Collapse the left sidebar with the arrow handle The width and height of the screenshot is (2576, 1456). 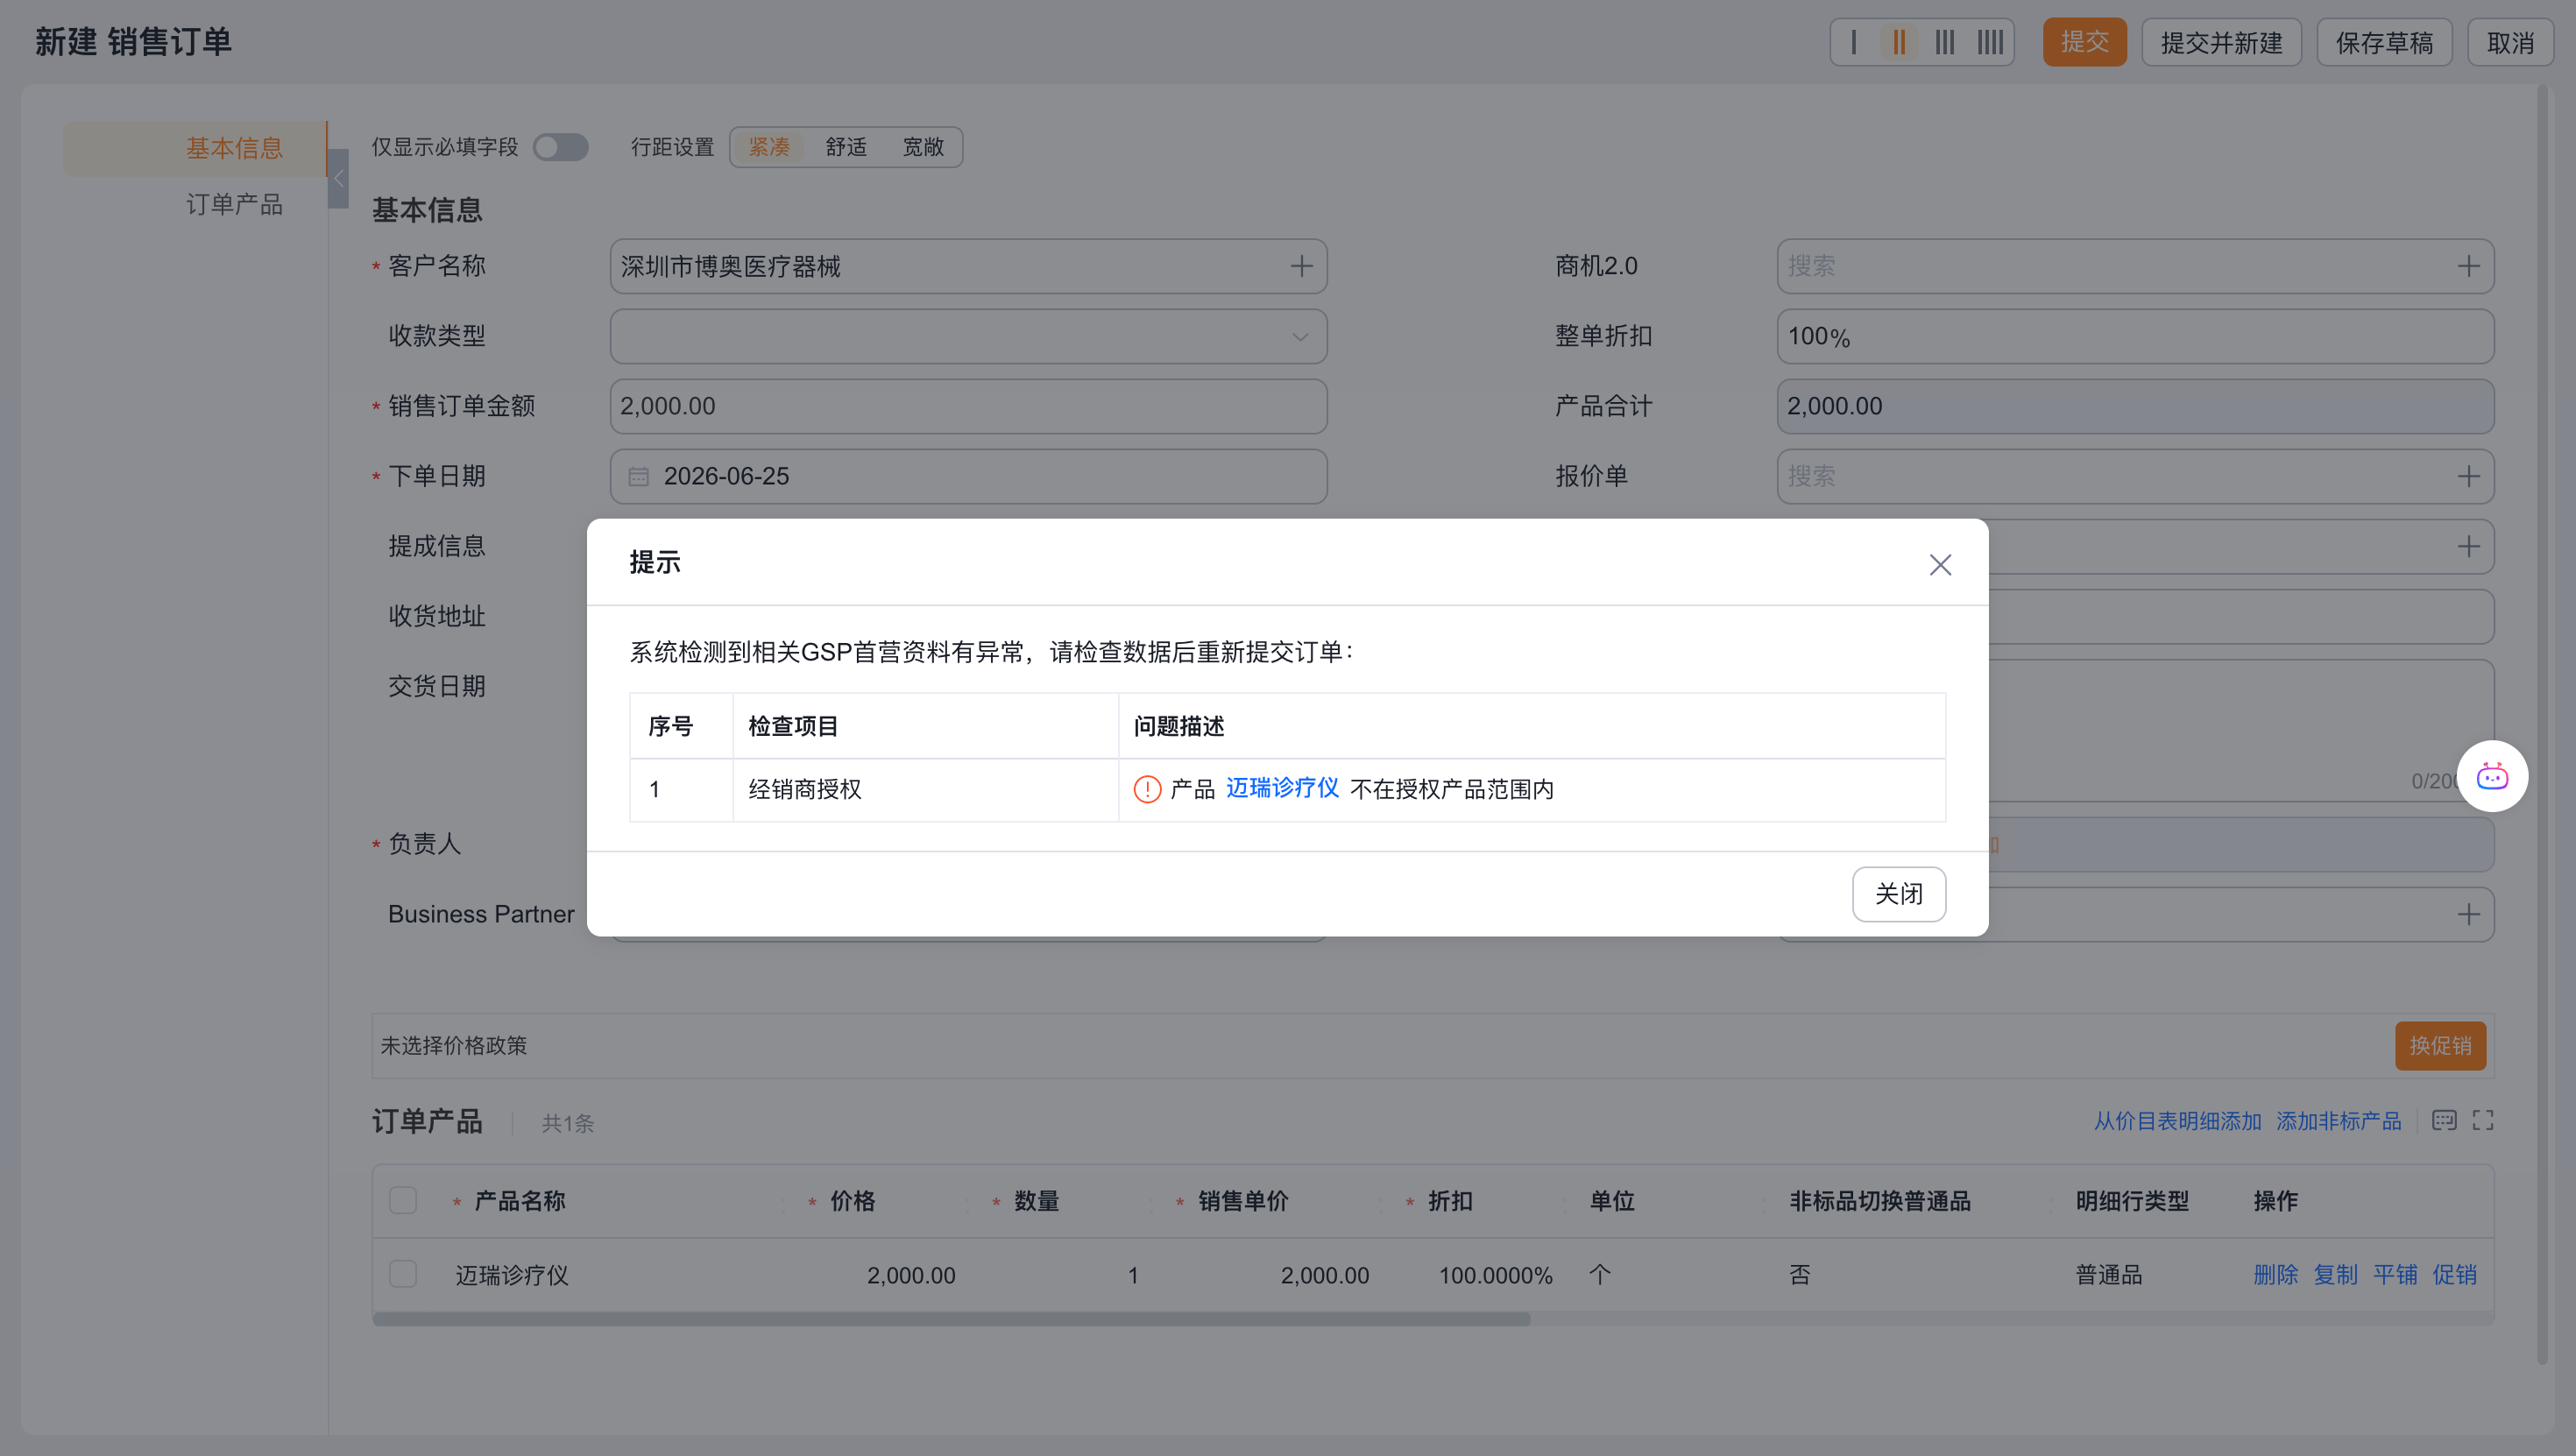click(339, 179)
